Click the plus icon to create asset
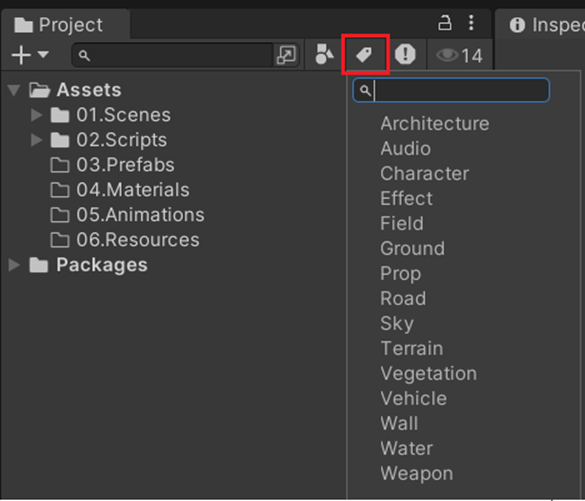 21,55
